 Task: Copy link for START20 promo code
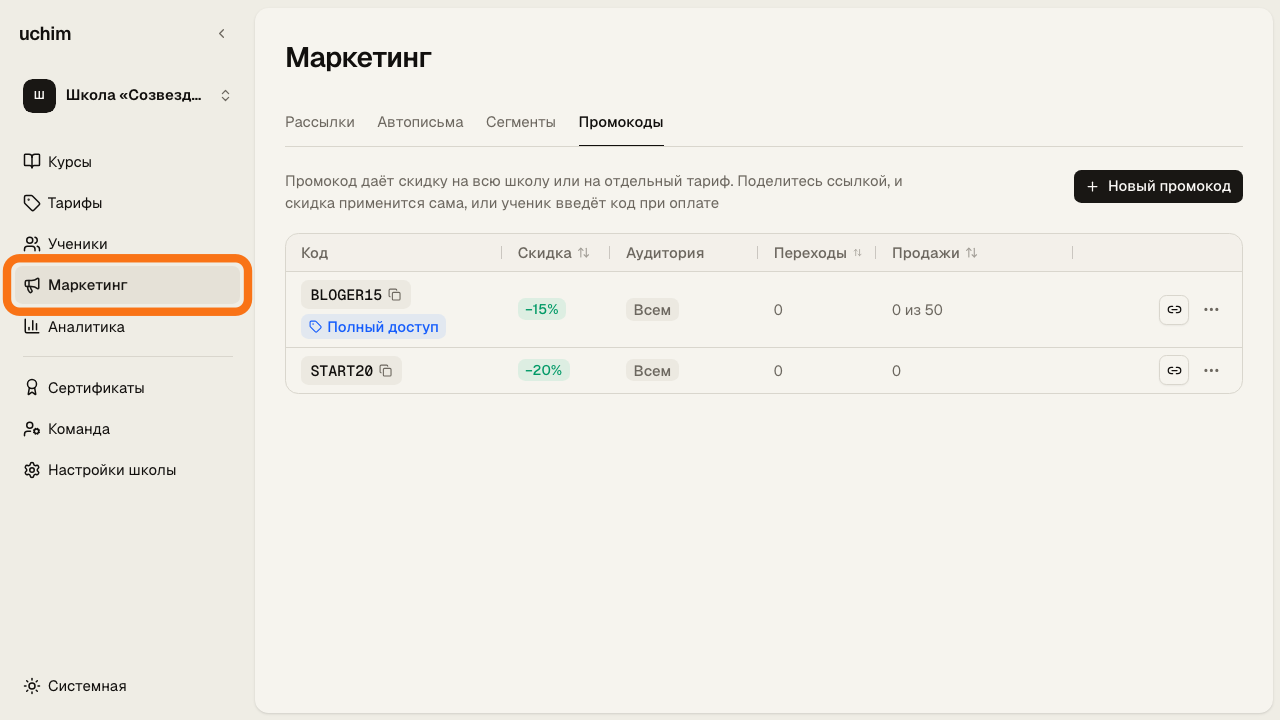pos(1174,371)
